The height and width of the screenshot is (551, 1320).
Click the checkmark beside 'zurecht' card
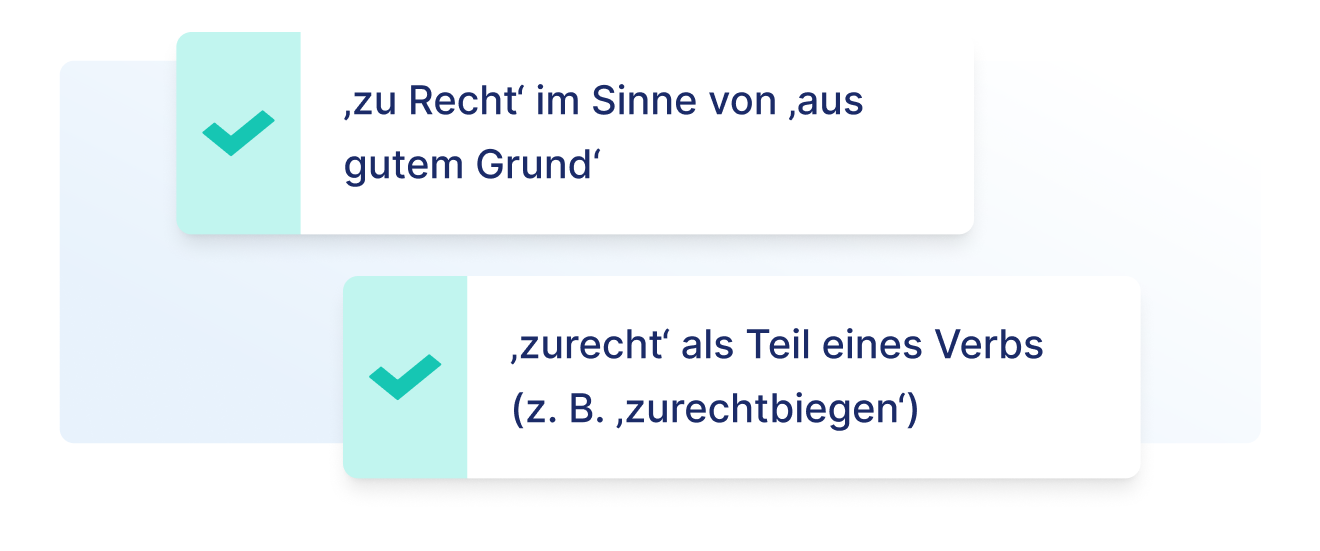pyautogui.click(x=405, y=377)
